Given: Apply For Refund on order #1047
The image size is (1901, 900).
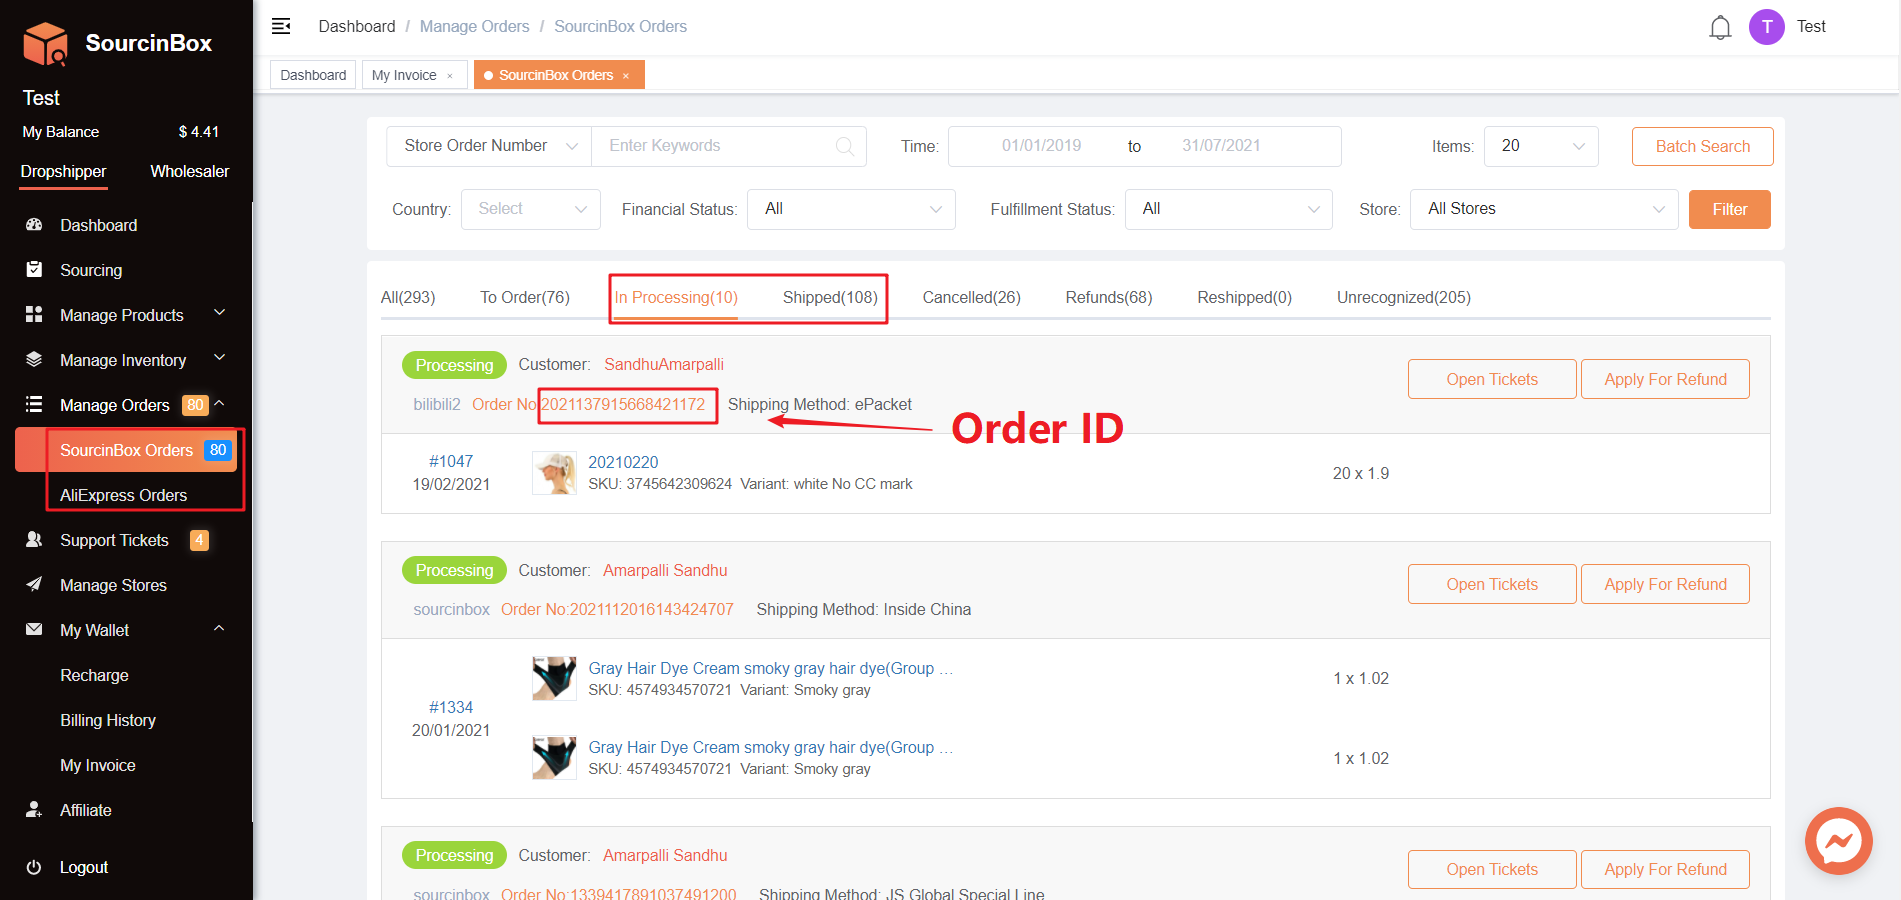Looking at the screenshot, I should pos(1666,379).
